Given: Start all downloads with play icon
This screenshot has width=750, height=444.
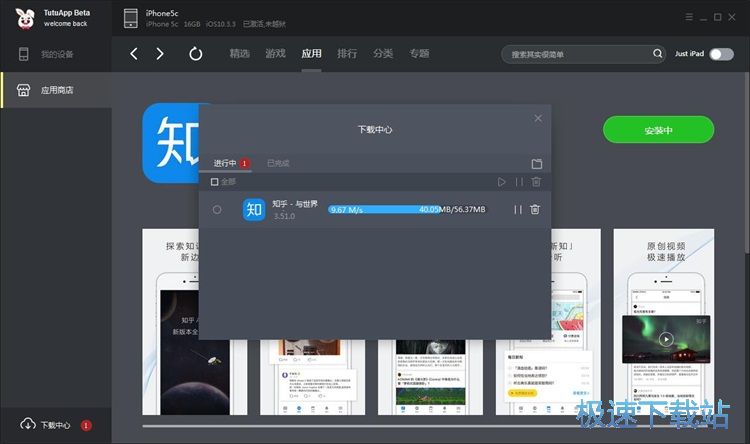Looking at the screenshot, I should [501, 182].
